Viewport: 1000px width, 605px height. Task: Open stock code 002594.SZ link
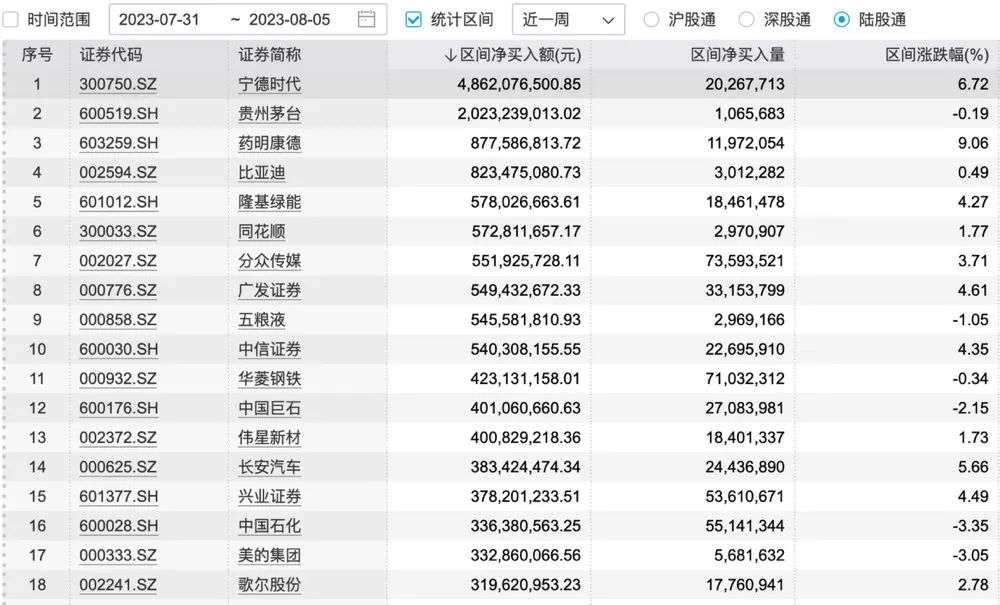coord(118,172)
